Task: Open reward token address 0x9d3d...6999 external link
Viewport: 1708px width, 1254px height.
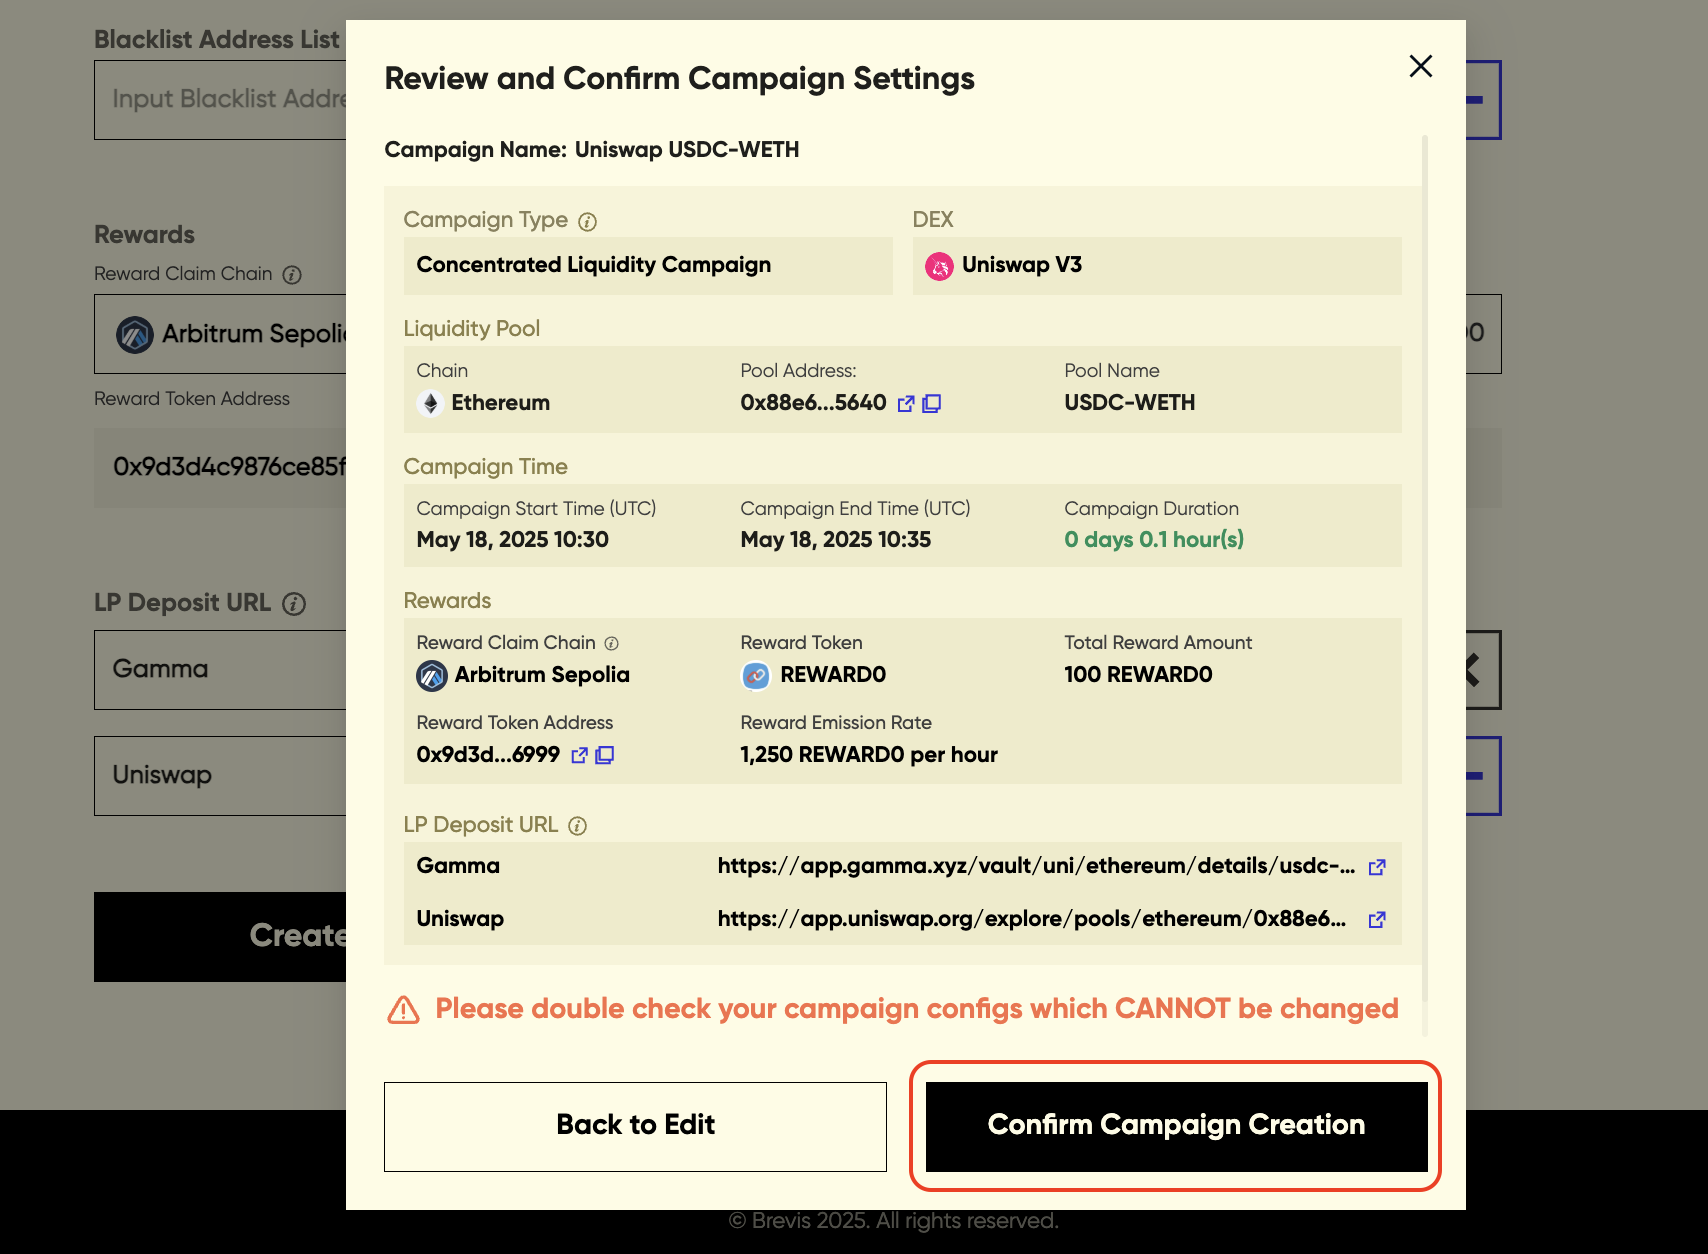Action: (579, 756)
